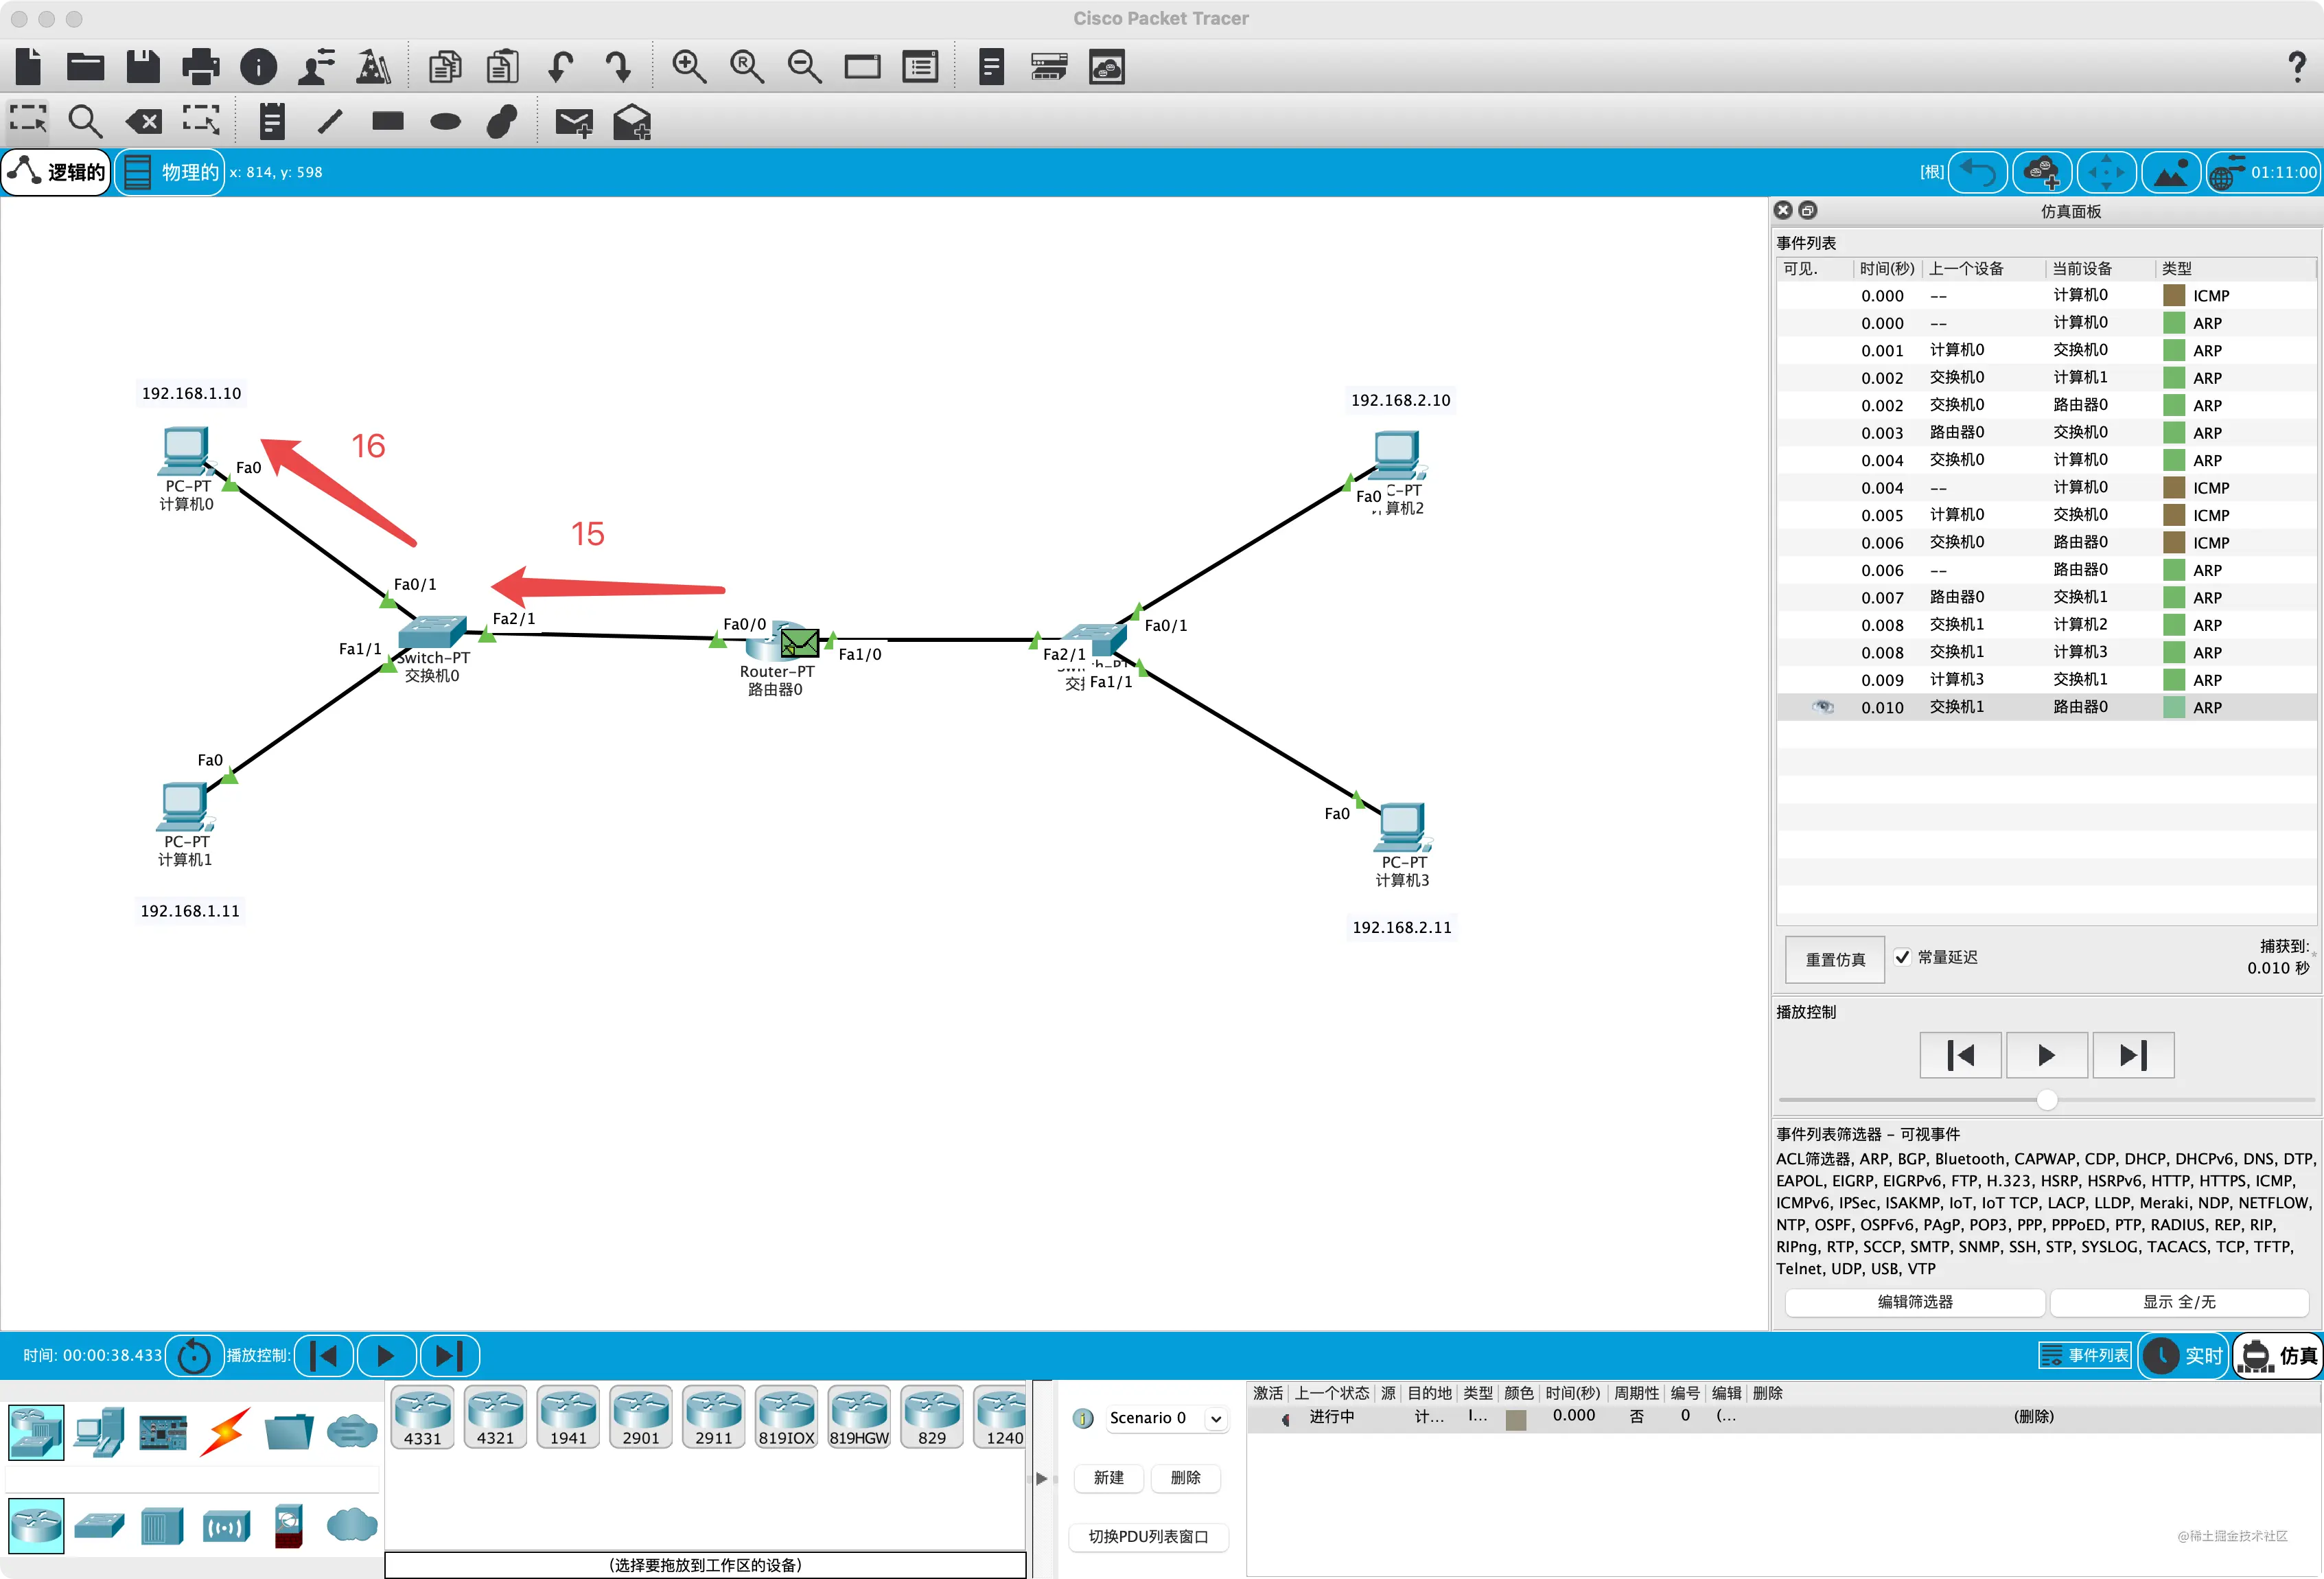The image size is (2324, 1579).
Task: Click the 计算机0 PC device
Action: click(185, 452)
